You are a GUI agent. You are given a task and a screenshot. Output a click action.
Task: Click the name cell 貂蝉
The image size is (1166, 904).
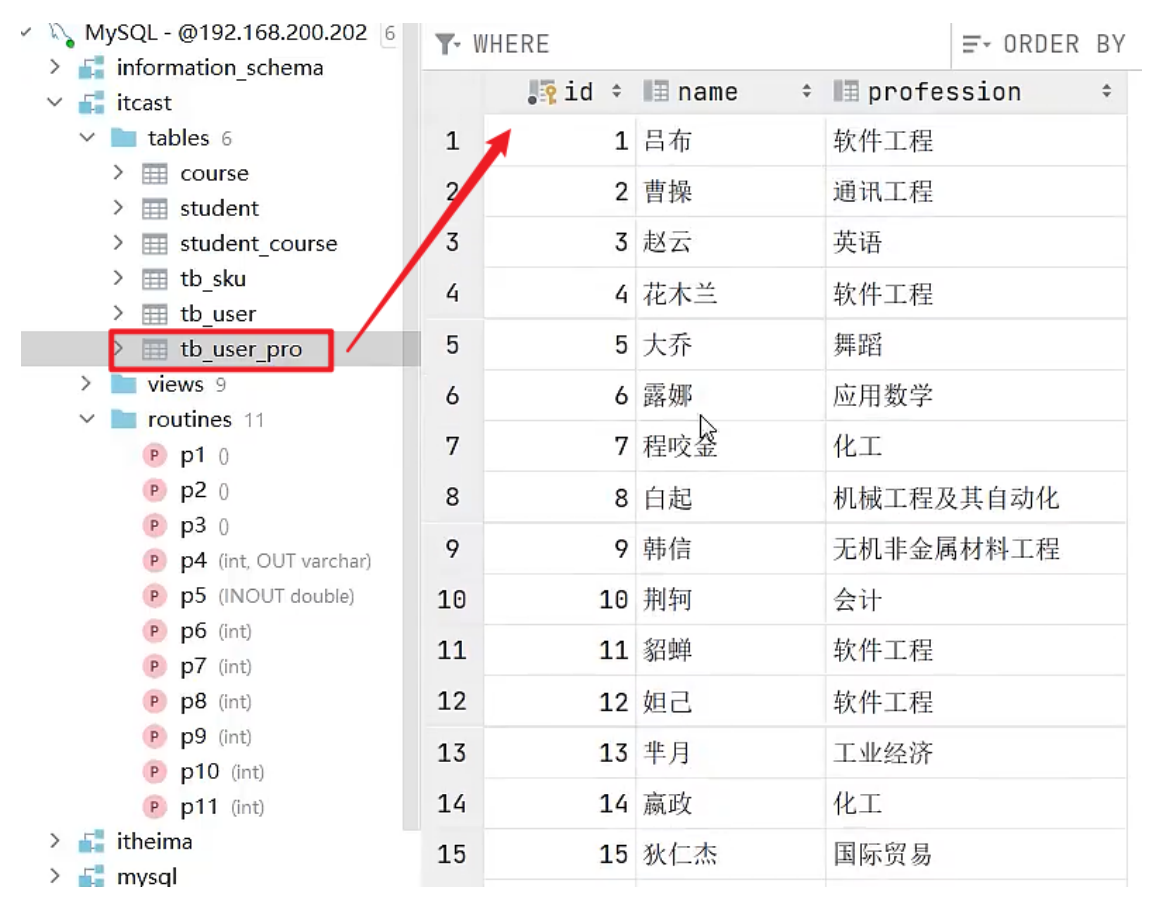point(730,650)
